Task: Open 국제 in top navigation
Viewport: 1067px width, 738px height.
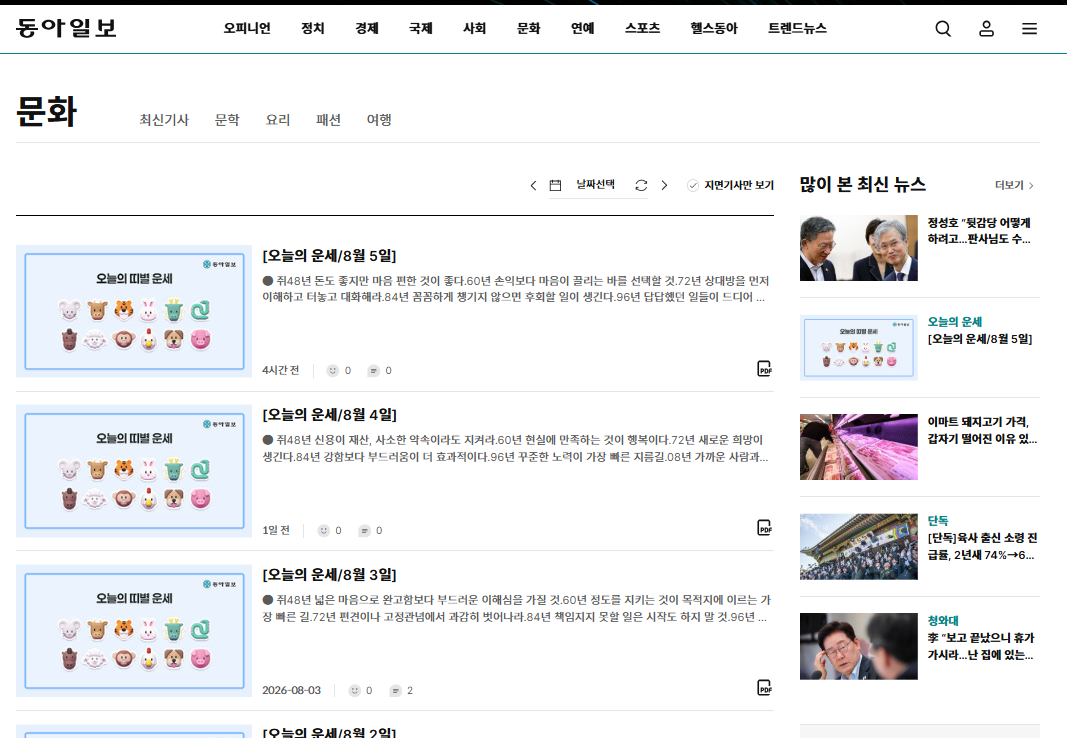Action: (421, 29)
